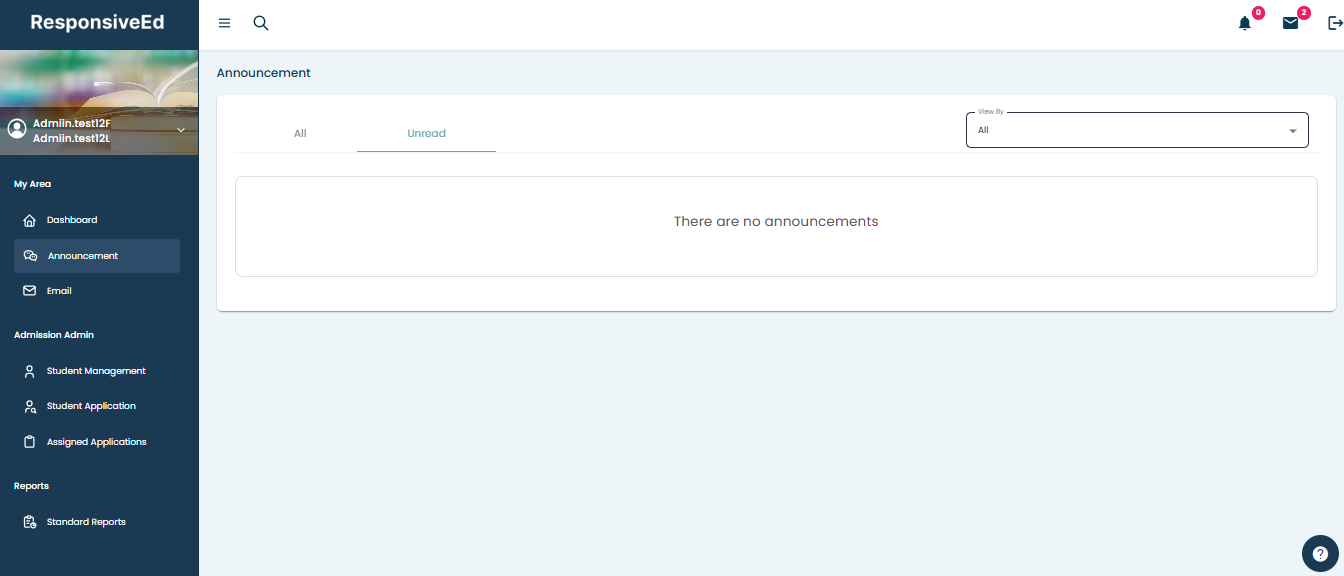Image resolution: width=1344 pixels, height=576 pixels.
Task: Select the Unread tab
Action: tap(426, 133)
